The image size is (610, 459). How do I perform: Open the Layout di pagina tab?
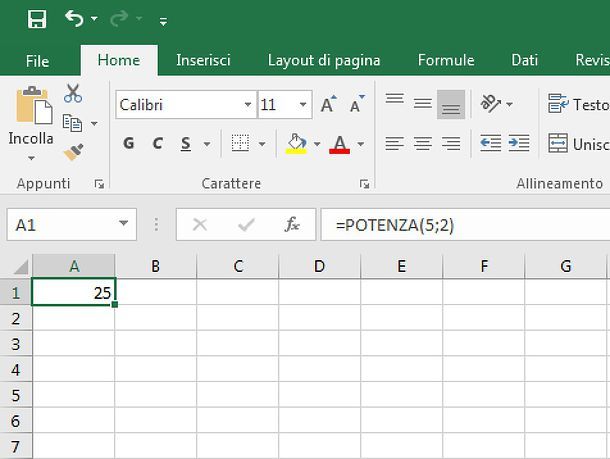tap(324, 61)
